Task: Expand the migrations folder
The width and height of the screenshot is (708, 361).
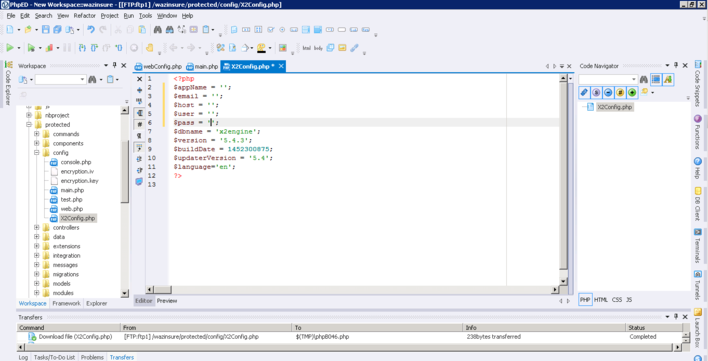Action: click(37, 274)
